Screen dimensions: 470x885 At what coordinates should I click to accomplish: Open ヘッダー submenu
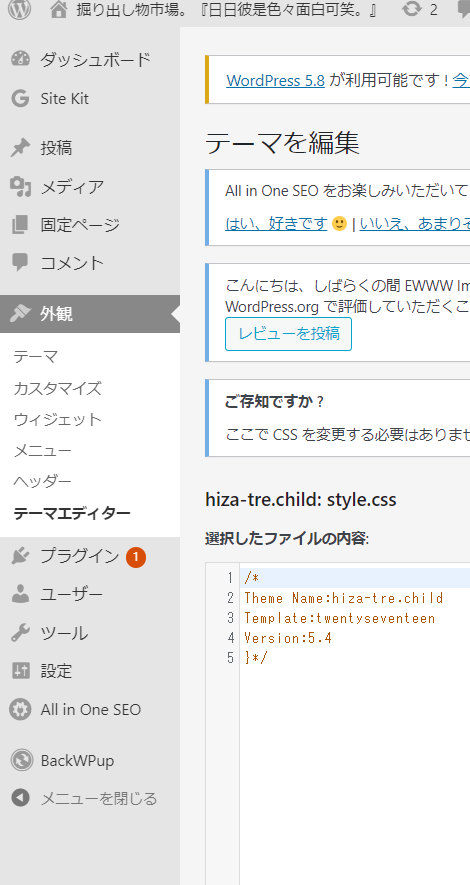click(x=43, y=481)
